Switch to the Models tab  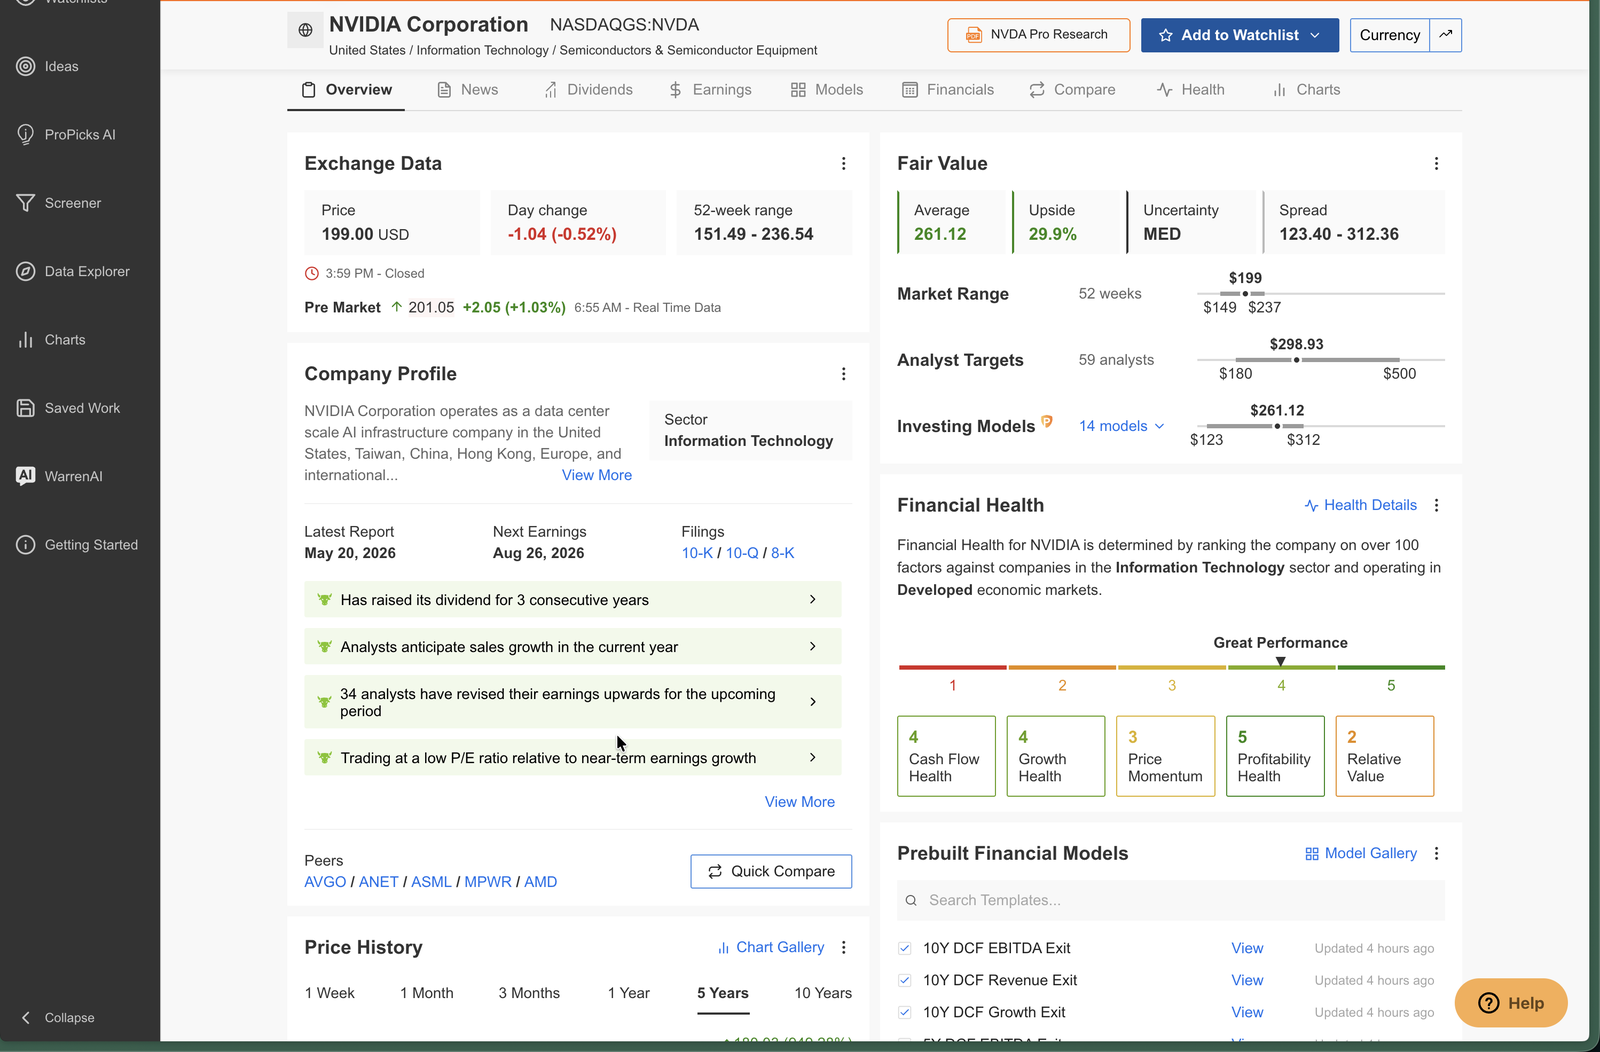click(826, 89)
